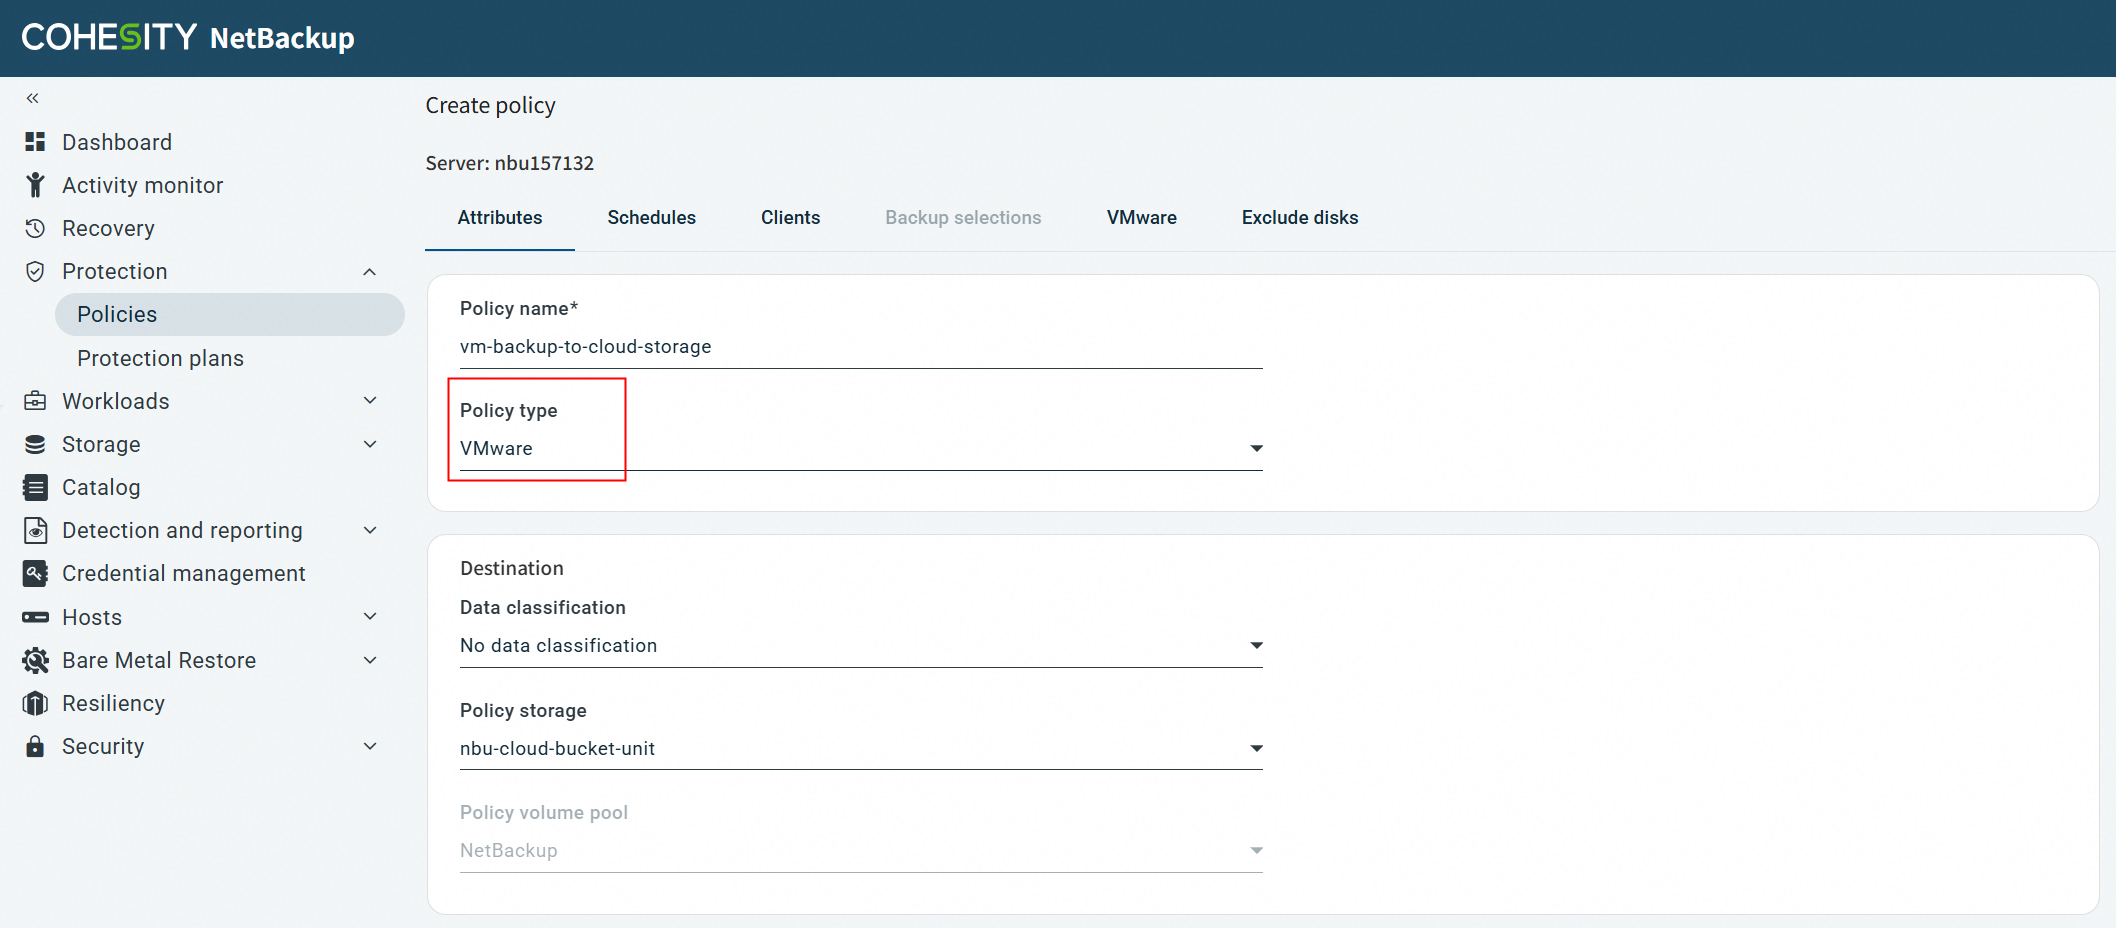
Task: Click the Cohesity NetBackup logo
Action: click(x=188, y=38)
